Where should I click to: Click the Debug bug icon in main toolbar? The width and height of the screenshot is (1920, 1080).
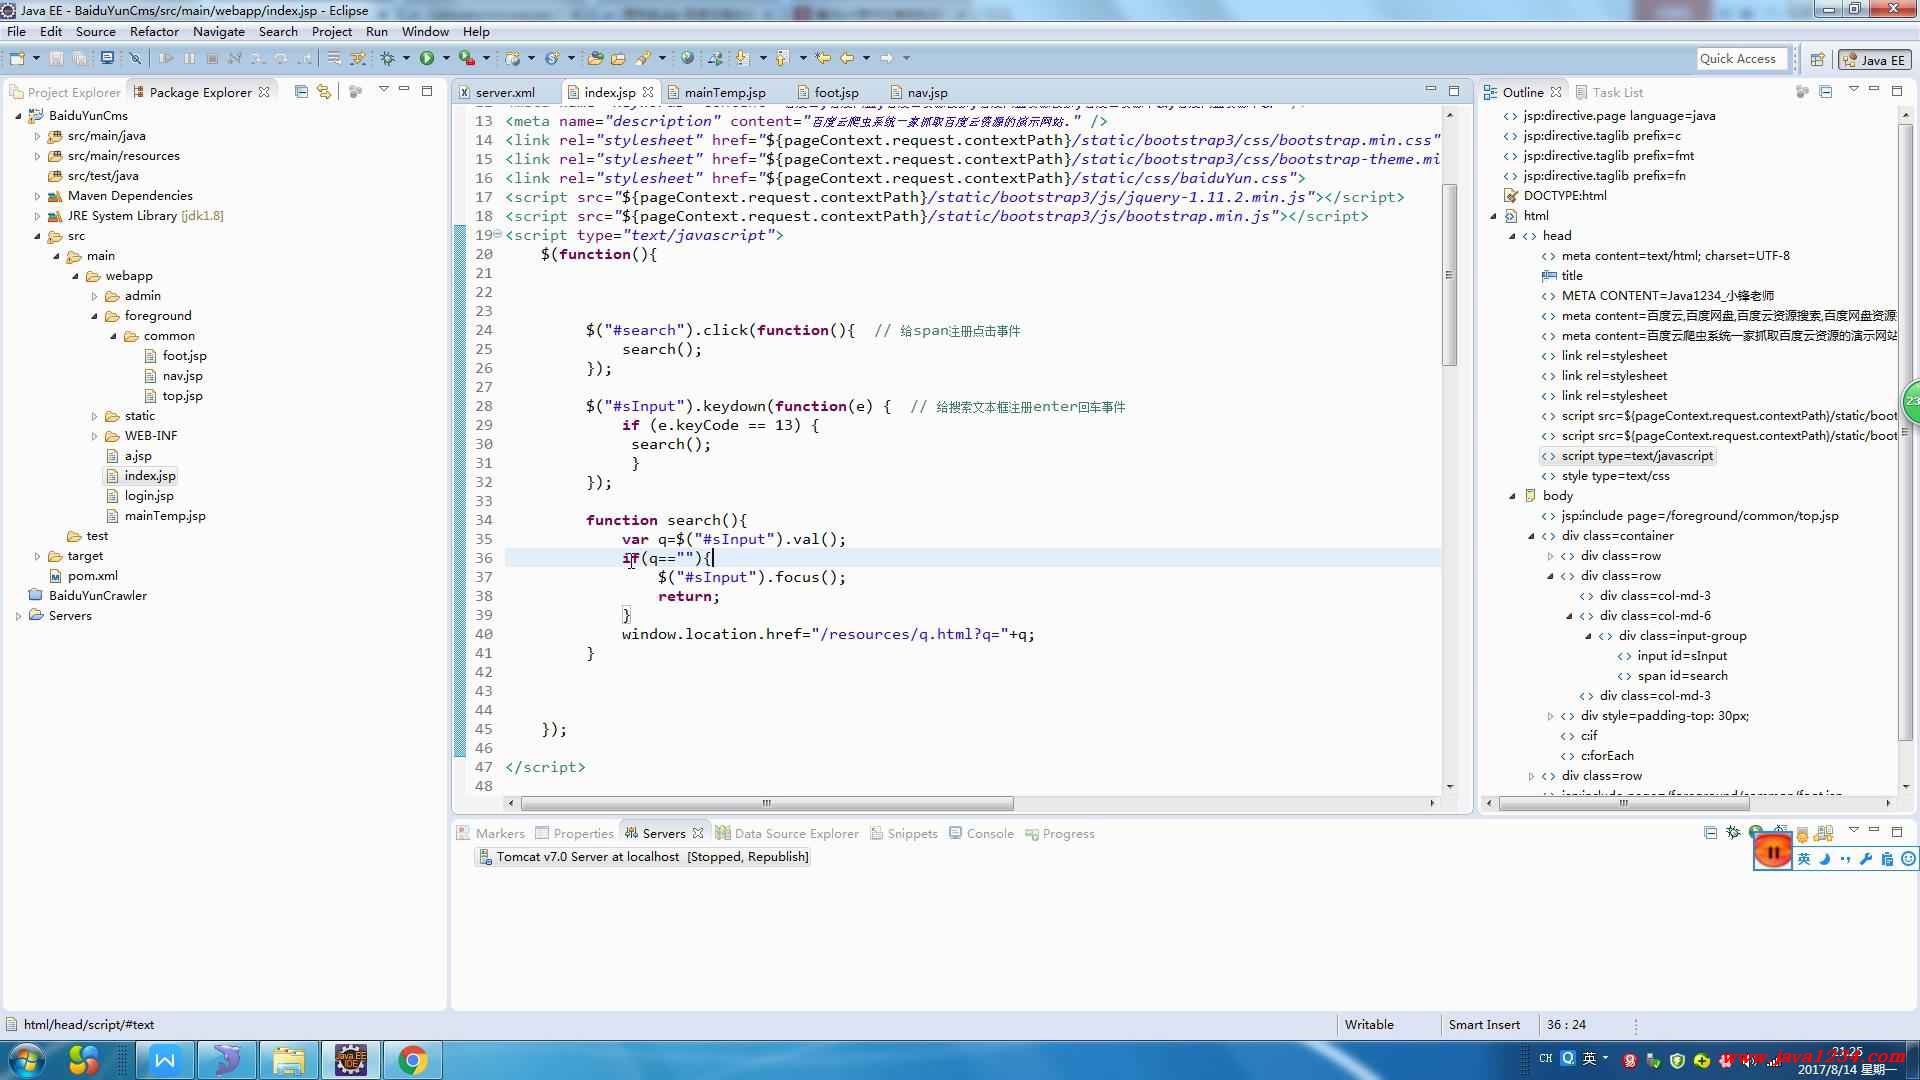(388, 58)
